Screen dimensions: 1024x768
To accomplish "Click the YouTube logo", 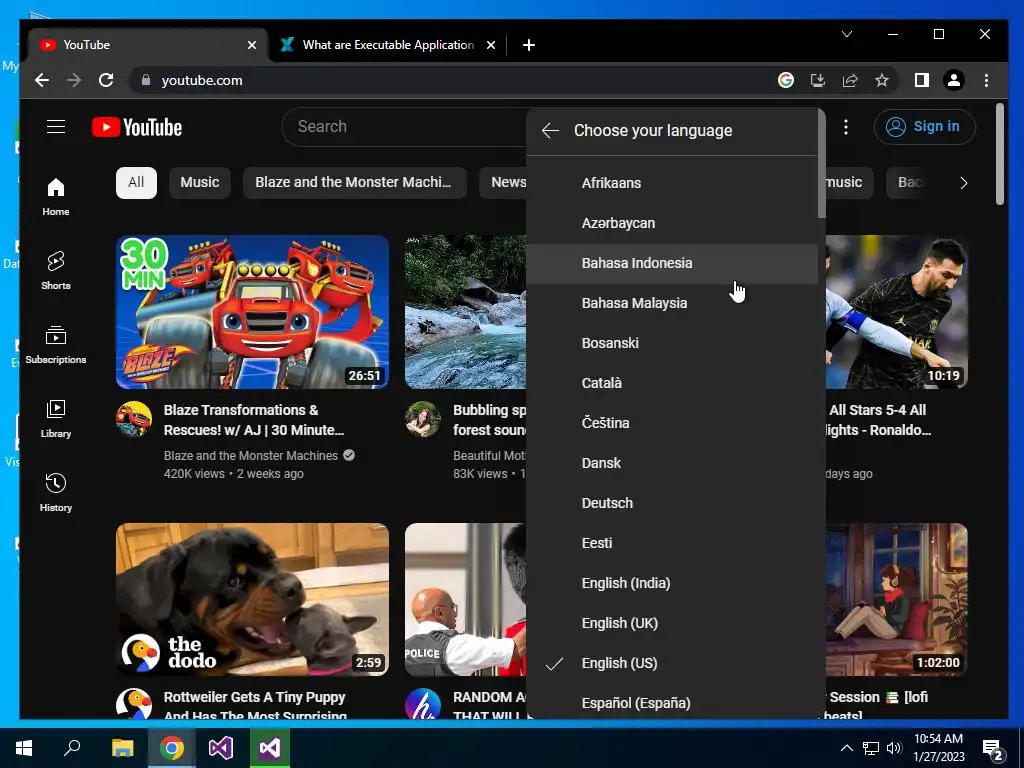I will (x=137, y=127).
